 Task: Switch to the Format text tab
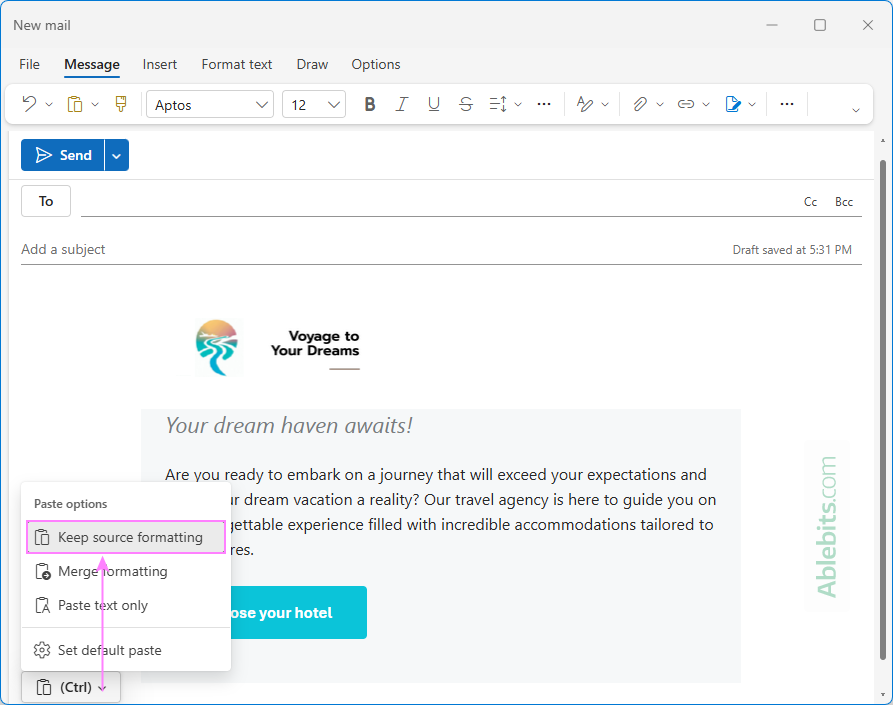tap(237, 64)
